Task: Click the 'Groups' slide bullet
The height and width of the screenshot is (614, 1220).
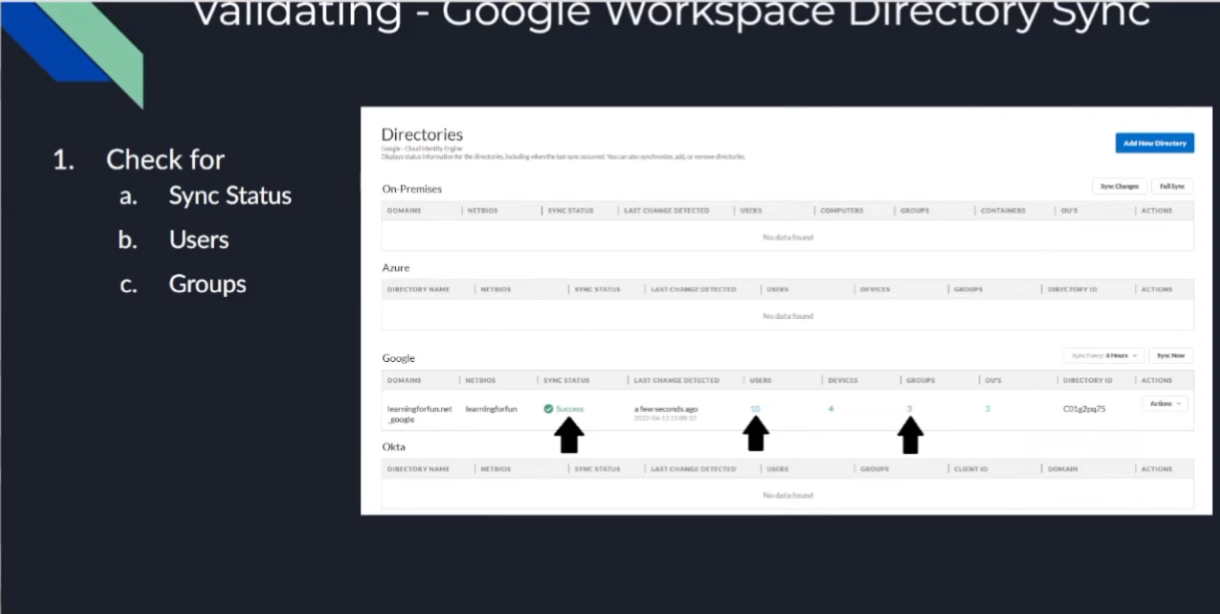Action: [207, 284]
